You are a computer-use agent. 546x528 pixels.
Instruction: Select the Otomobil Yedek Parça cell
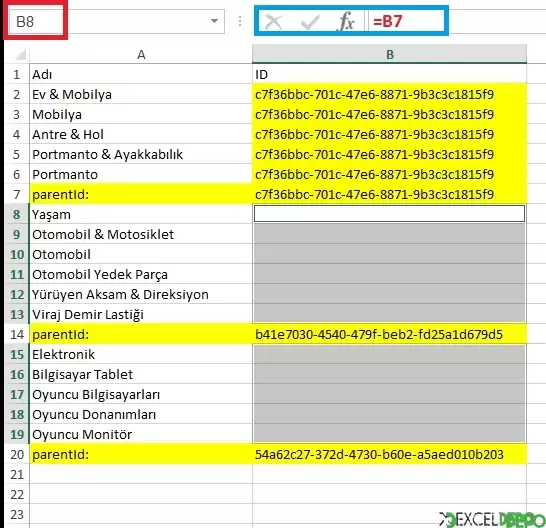pos(141,274)
